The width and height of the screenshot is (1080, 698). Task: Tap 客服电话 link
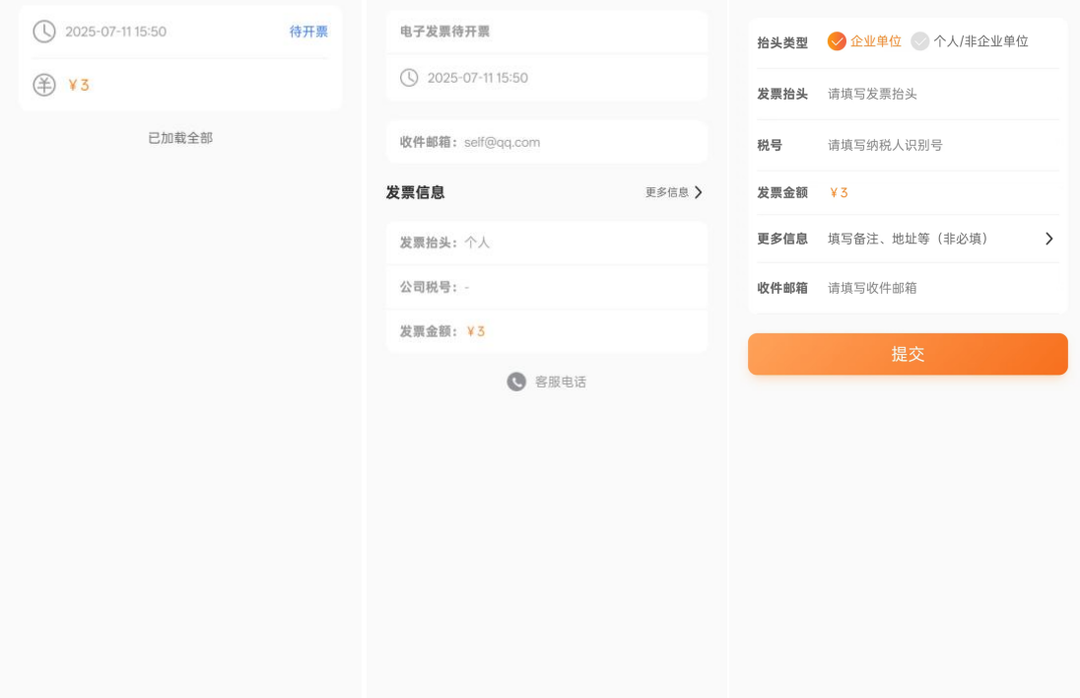click(x=561, y=382)
